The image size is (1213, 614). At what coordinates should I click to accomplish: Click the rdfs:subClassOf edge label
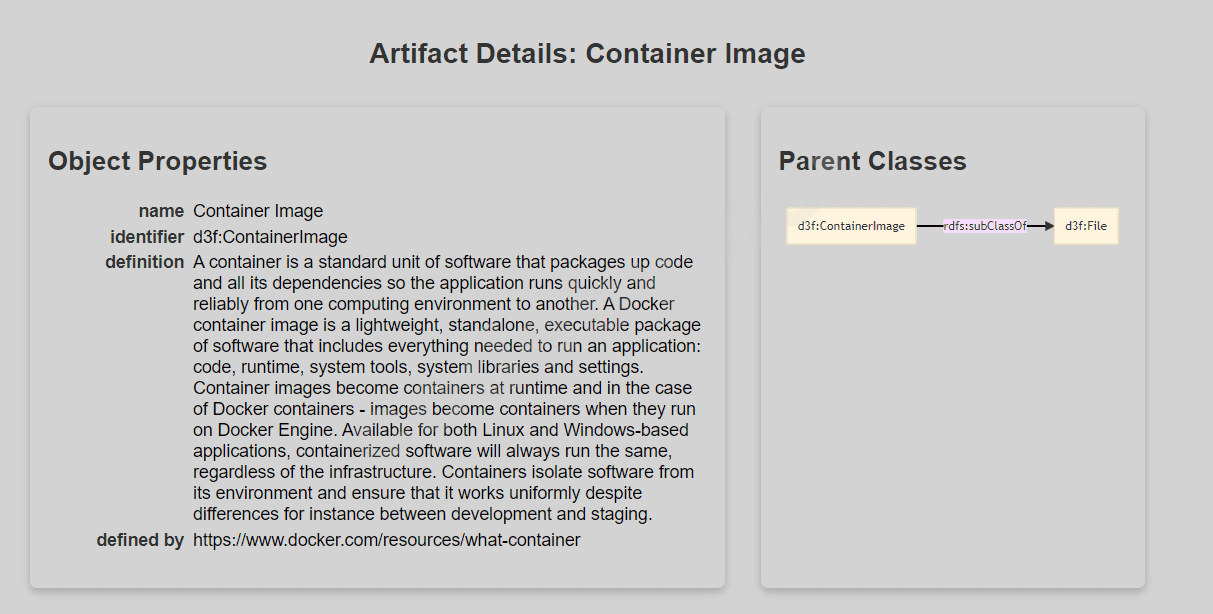pyautogui.click(x=985, y=226)
